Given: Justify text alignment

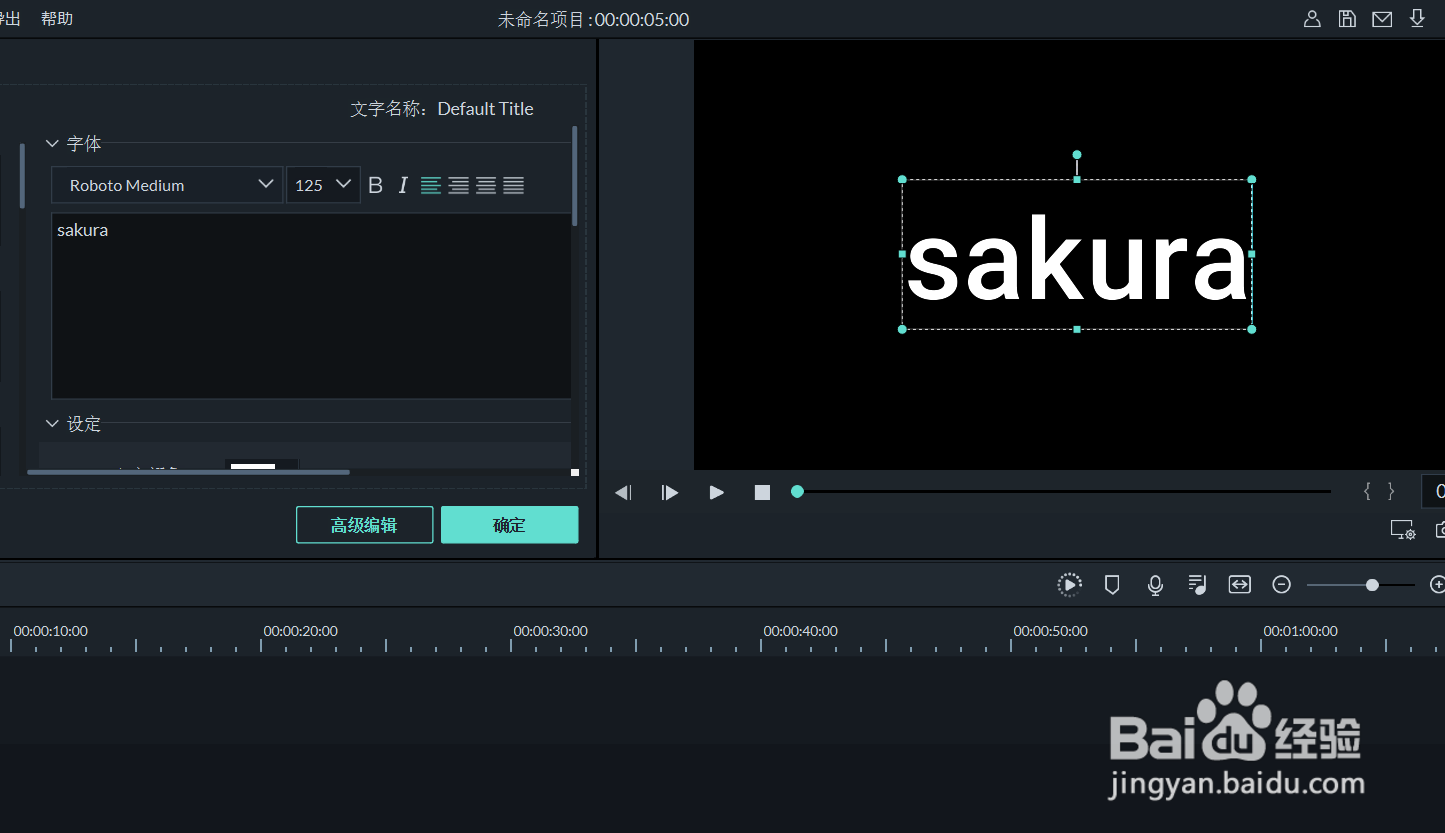Looking at the screenshot, I should 514,185.
